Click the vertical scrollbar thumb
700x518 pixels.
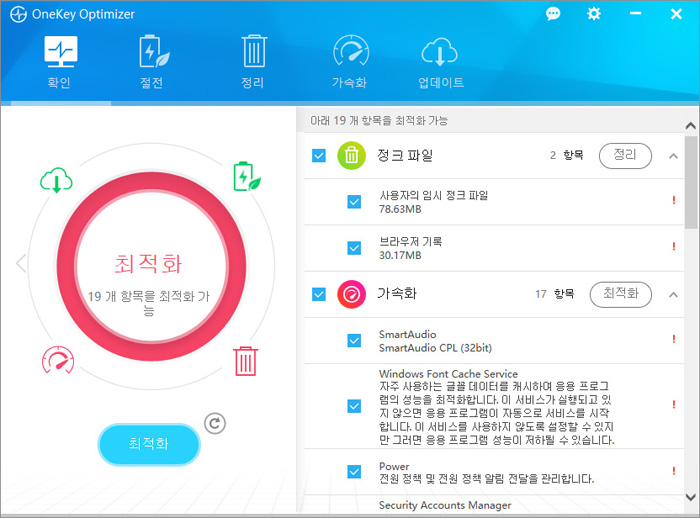[691, 182]
